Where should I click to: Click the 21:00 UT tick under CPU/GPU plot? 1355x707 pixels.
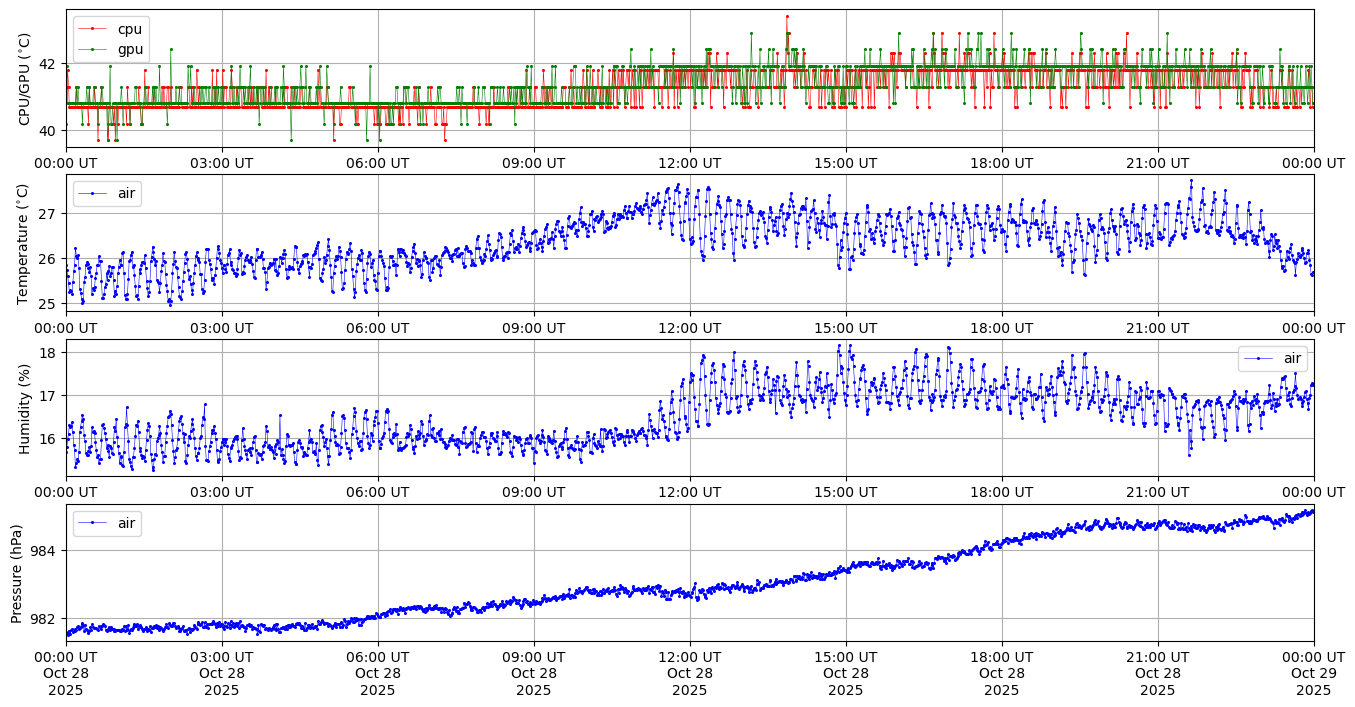pos(1158,162)
